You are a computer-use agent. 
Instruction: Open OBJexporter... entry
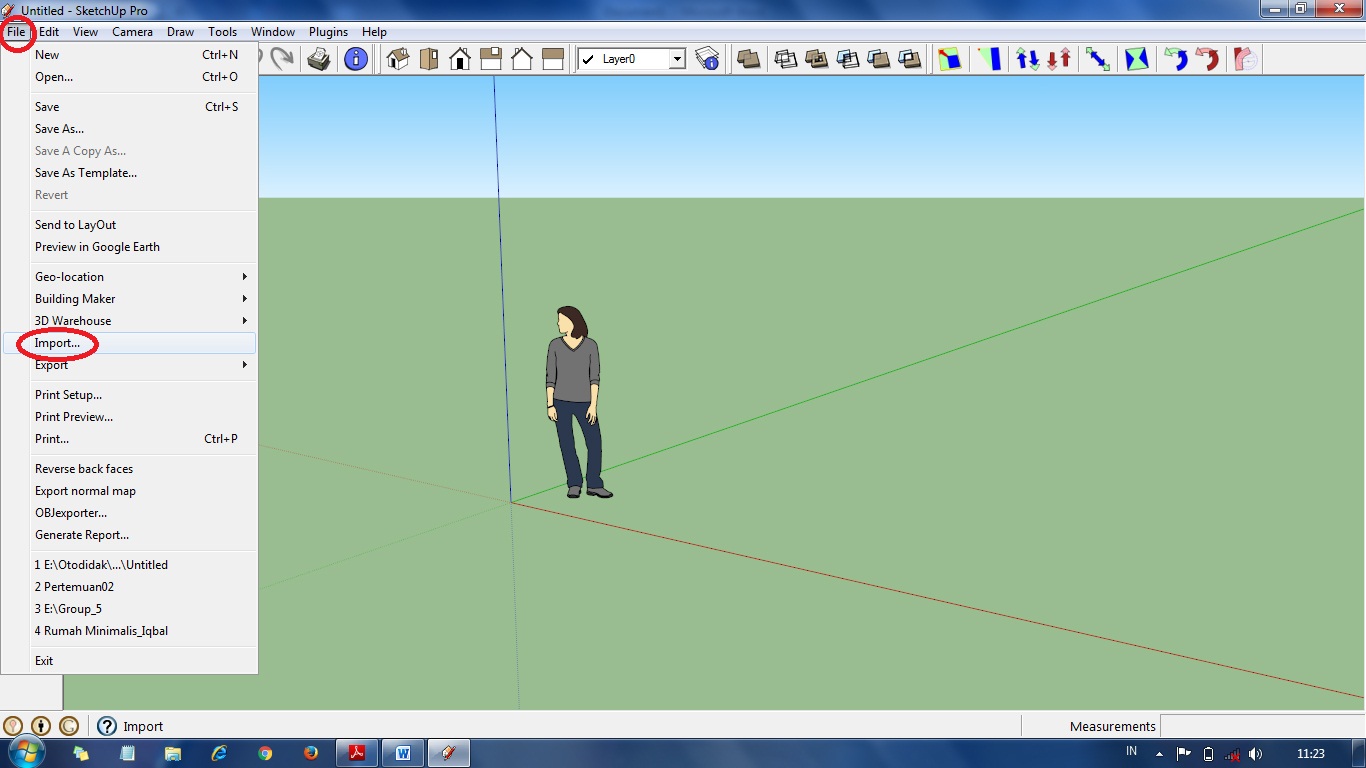tap(129, 513)
